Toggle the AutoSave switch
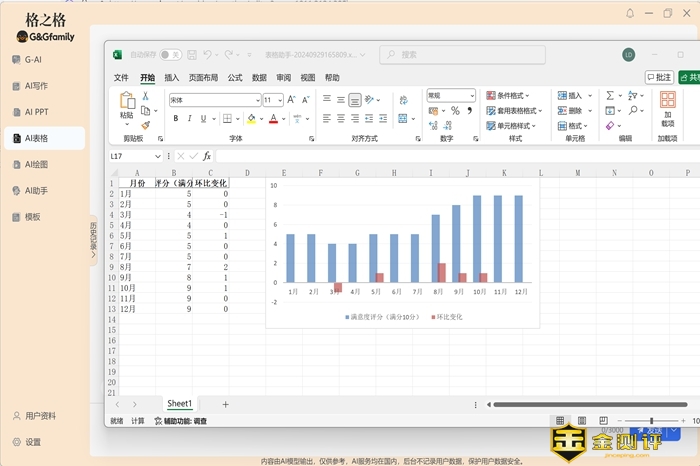The height and width of the screenshot is (466, 700). 170,54
